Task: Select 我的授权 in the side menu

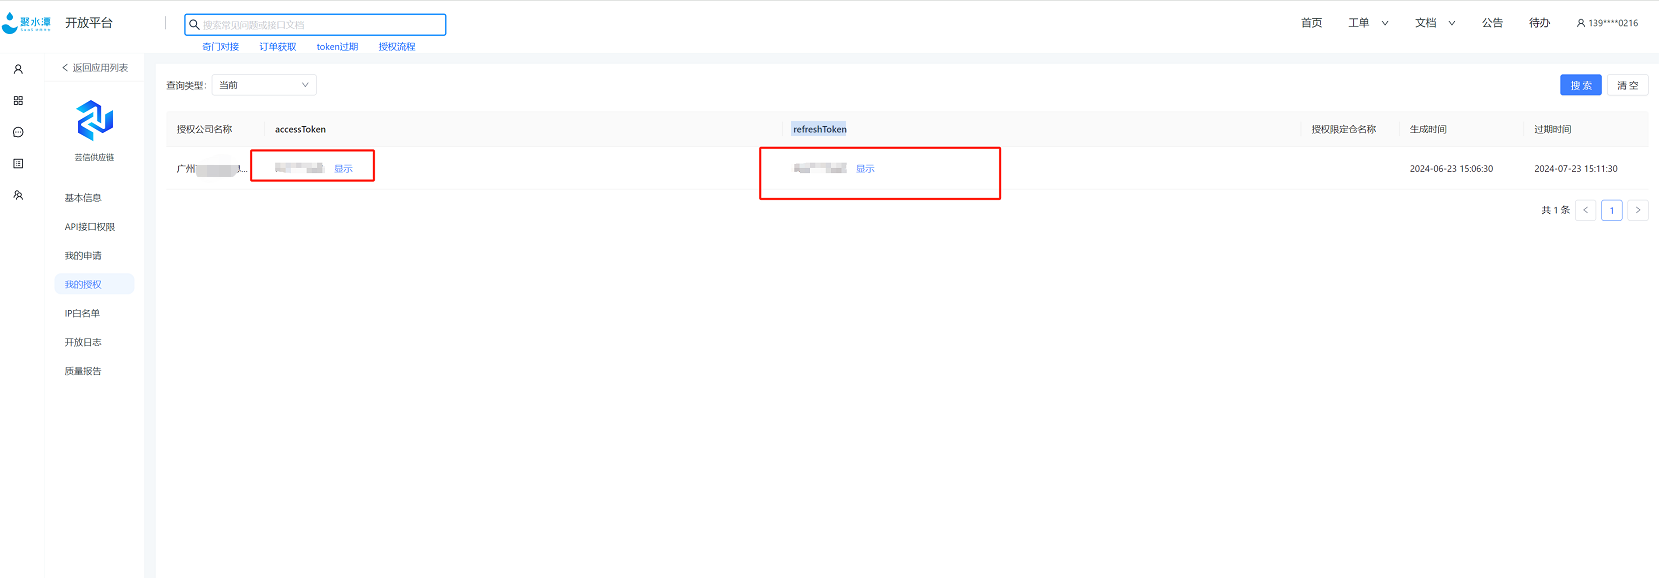Action: [x=94, y=285]
